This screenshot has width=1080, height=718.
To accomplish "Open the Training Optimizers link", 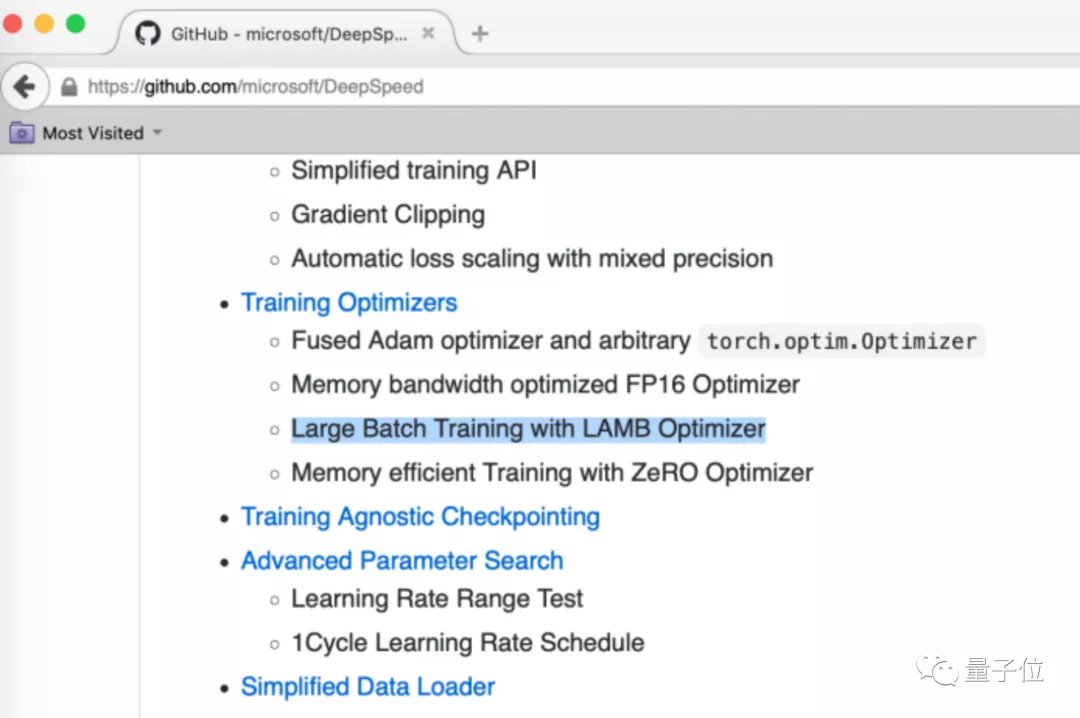I will click(349, 302).
